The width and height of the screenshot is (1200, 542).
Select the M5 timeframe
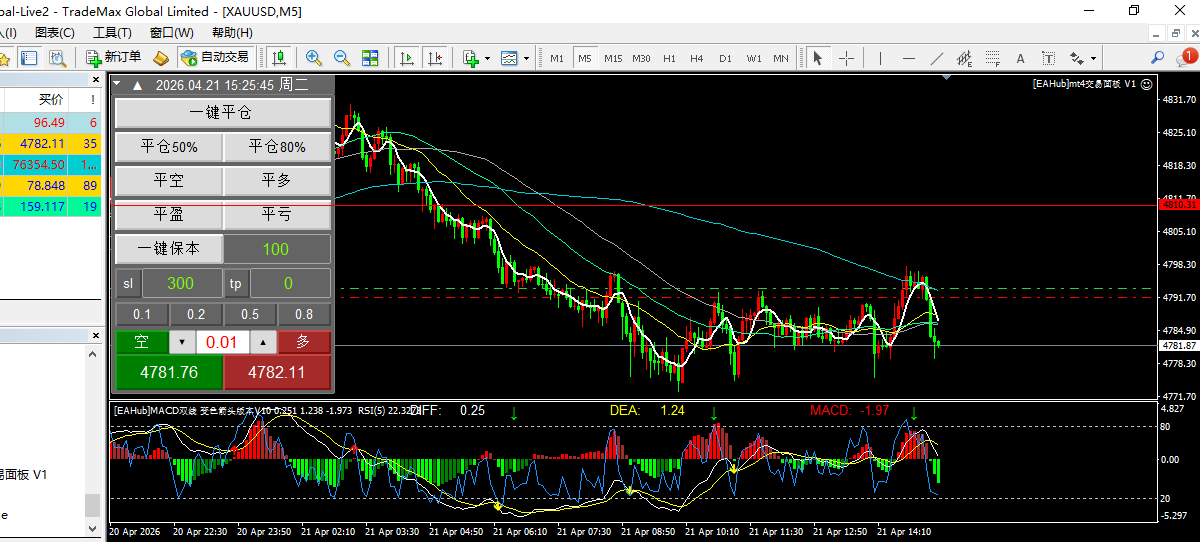[x=585, y=58]
